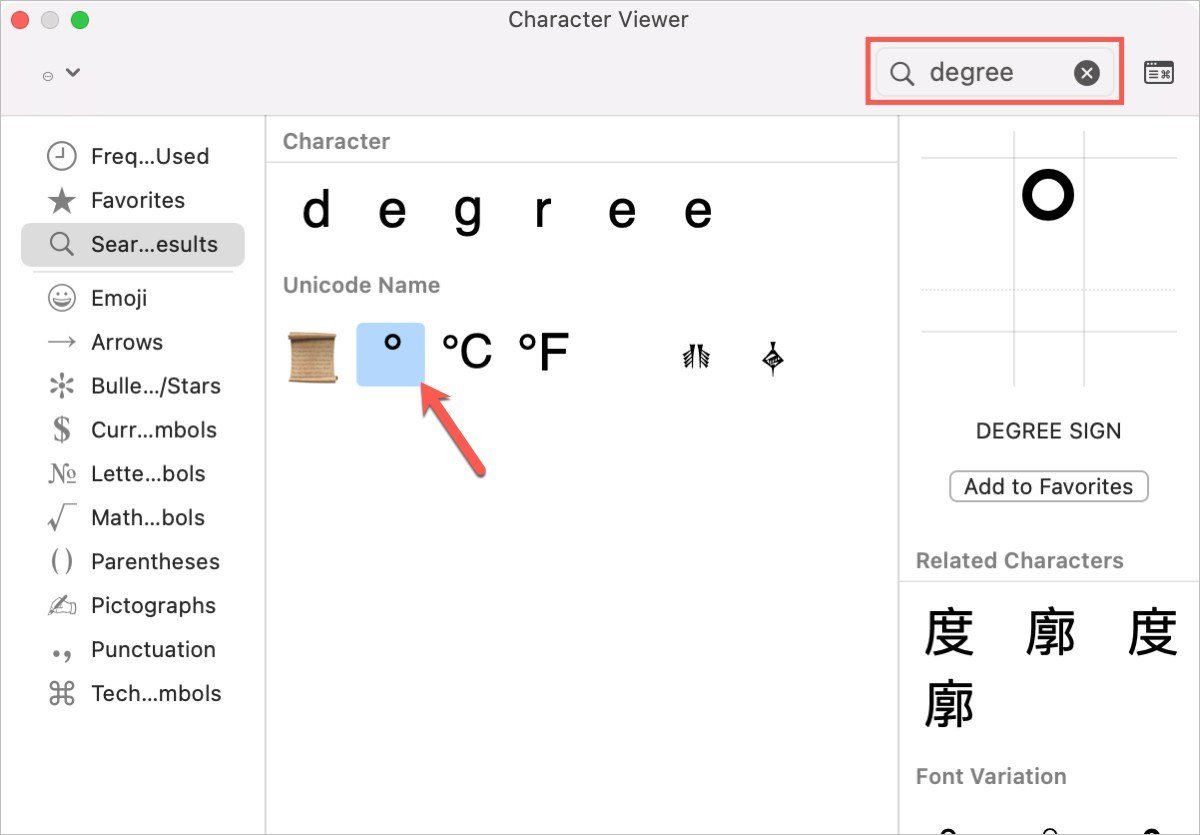Click inside the degree search field
The image size is (1200, 835).
[995, 72]
